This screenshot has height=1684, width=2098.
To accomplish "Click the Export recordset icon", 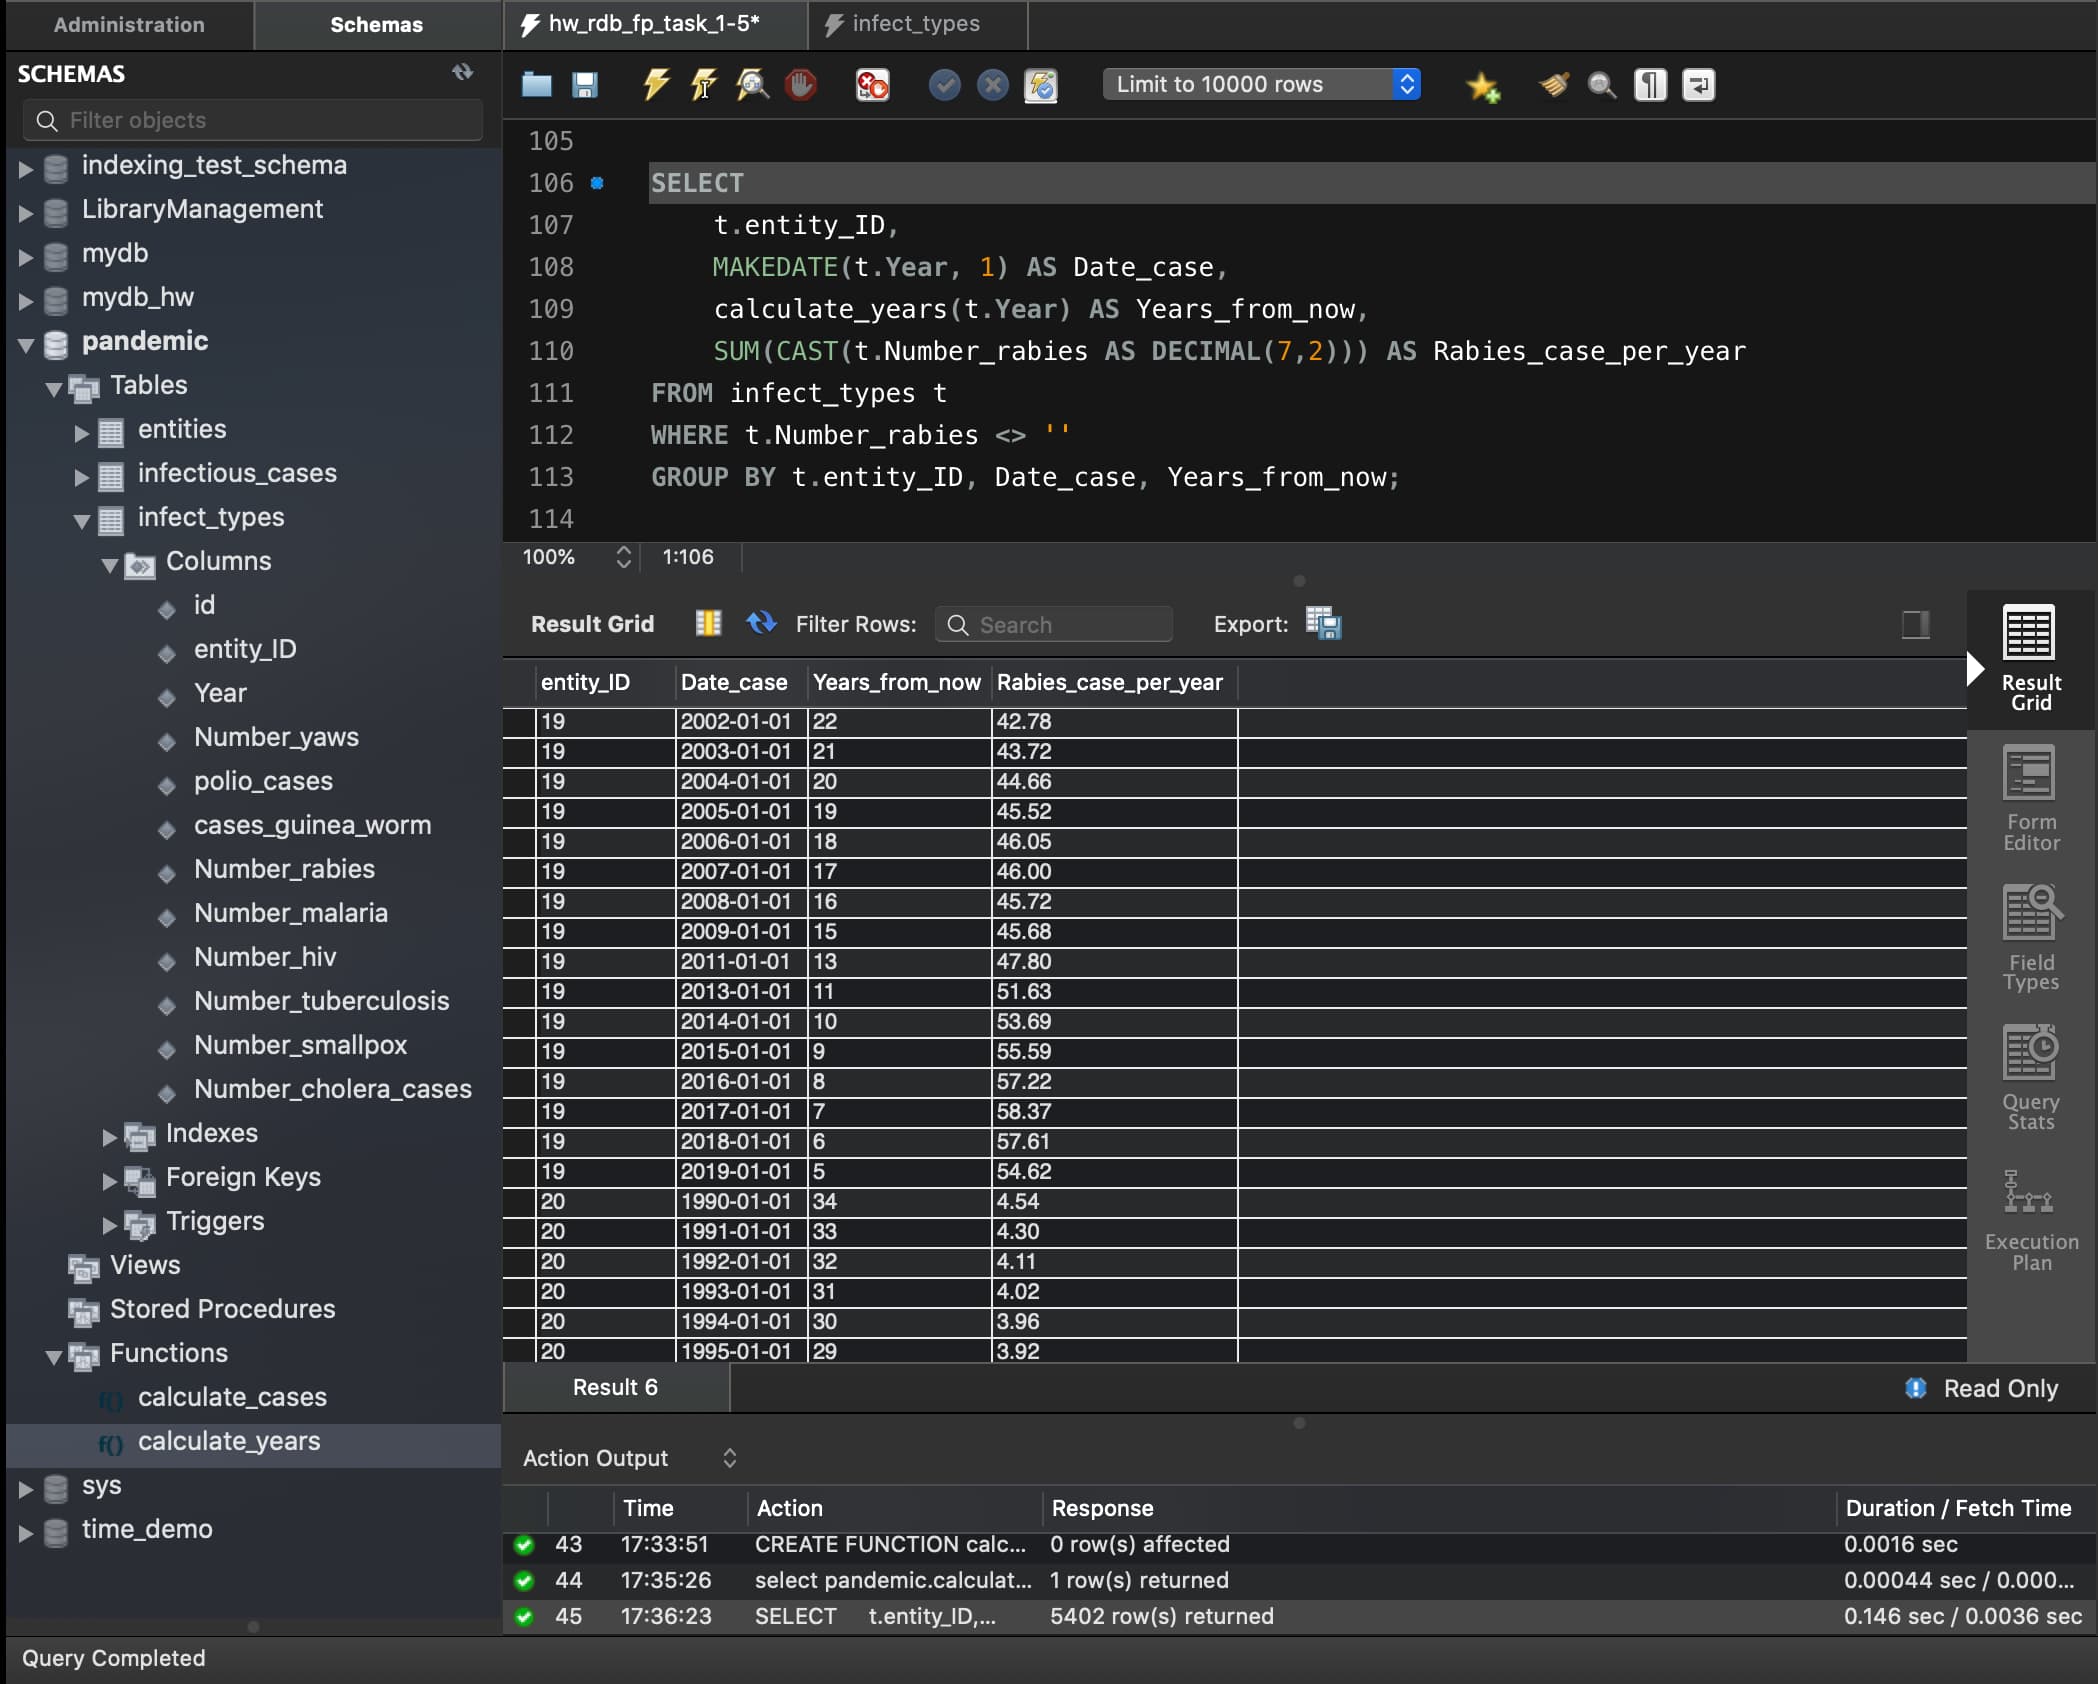I will [1323, 624].
